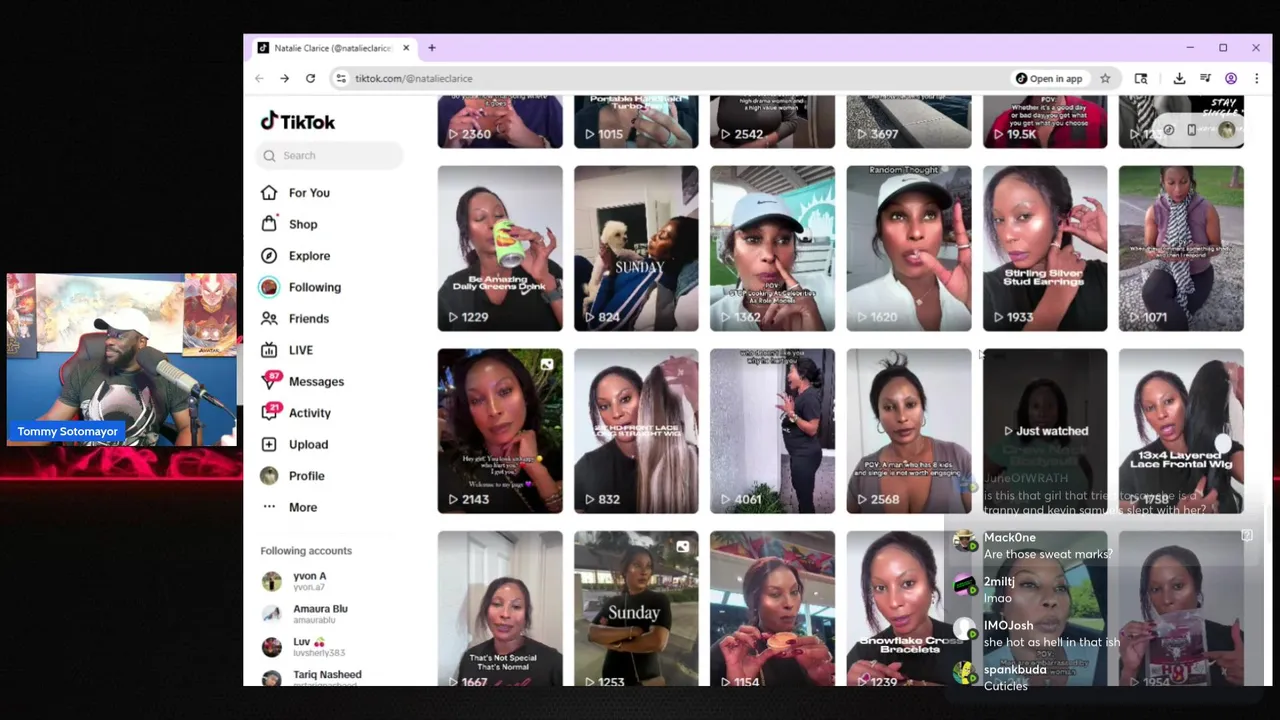The image size is (1280, 720).
Task: Open the video with 1071 views
Action: [x=1181, y=248]
